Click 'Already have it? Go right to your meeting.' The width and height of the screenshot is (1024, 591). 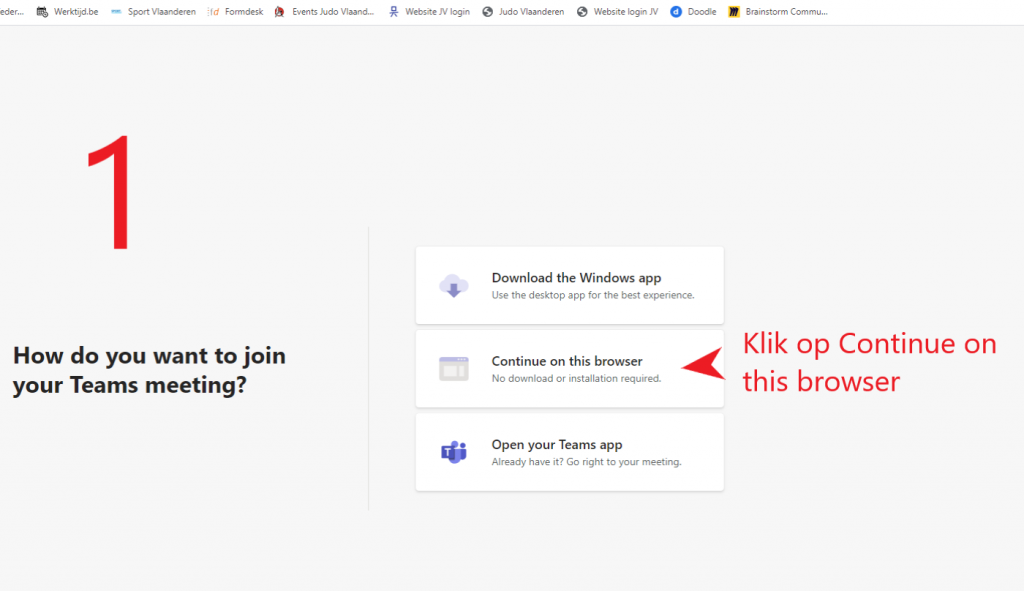tap(586, 462)
